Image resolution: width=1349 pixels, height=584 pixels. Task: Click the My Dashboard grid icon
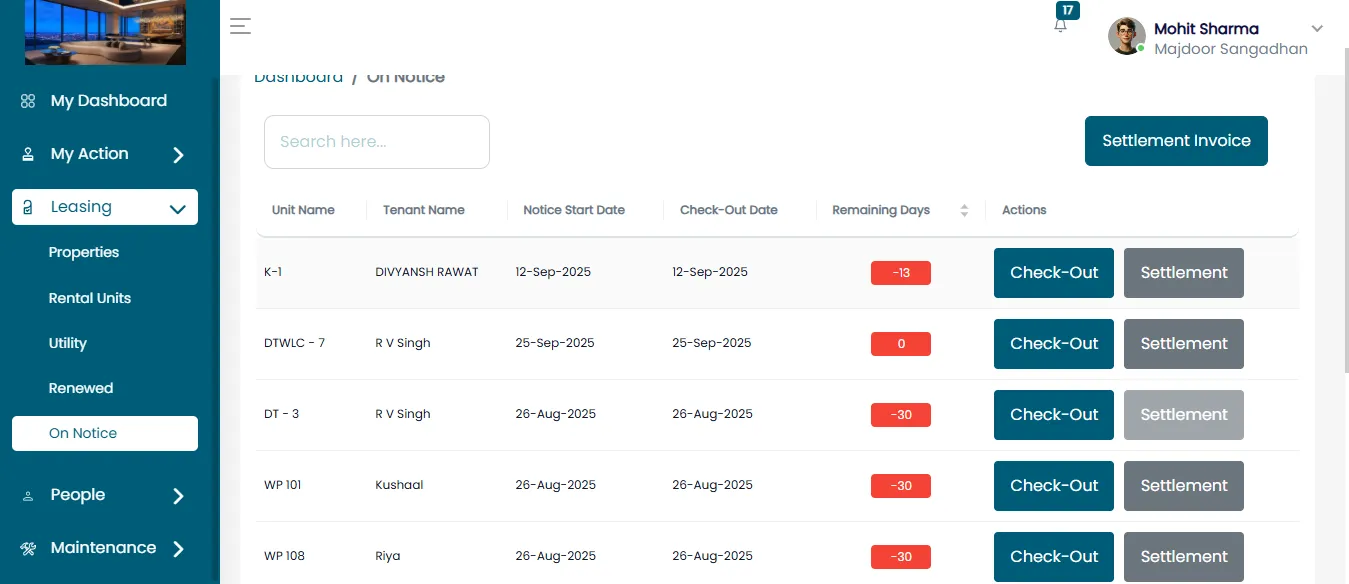point(28,101)
